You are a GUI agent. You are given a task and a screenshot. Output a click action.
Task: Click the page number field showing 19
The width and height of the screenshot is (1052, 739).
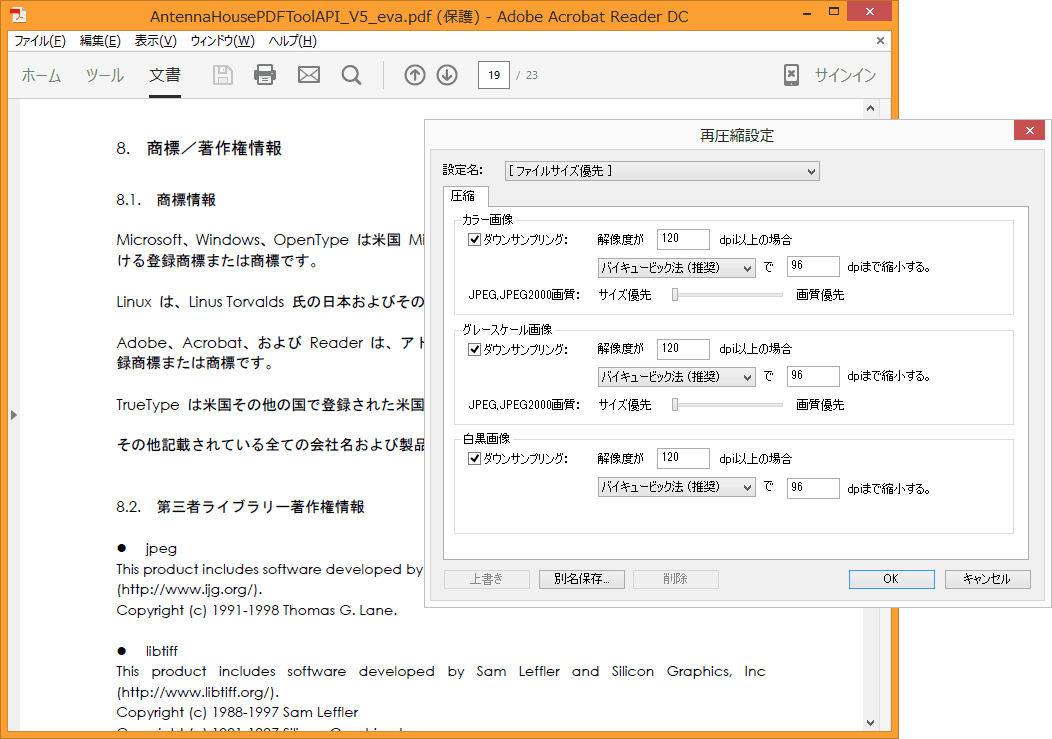coord(494,75)
